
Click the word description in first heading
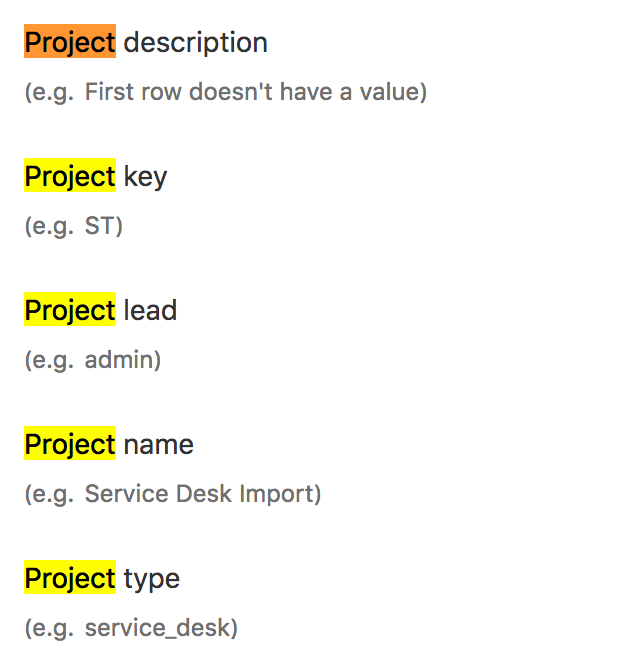pos(195,43)
